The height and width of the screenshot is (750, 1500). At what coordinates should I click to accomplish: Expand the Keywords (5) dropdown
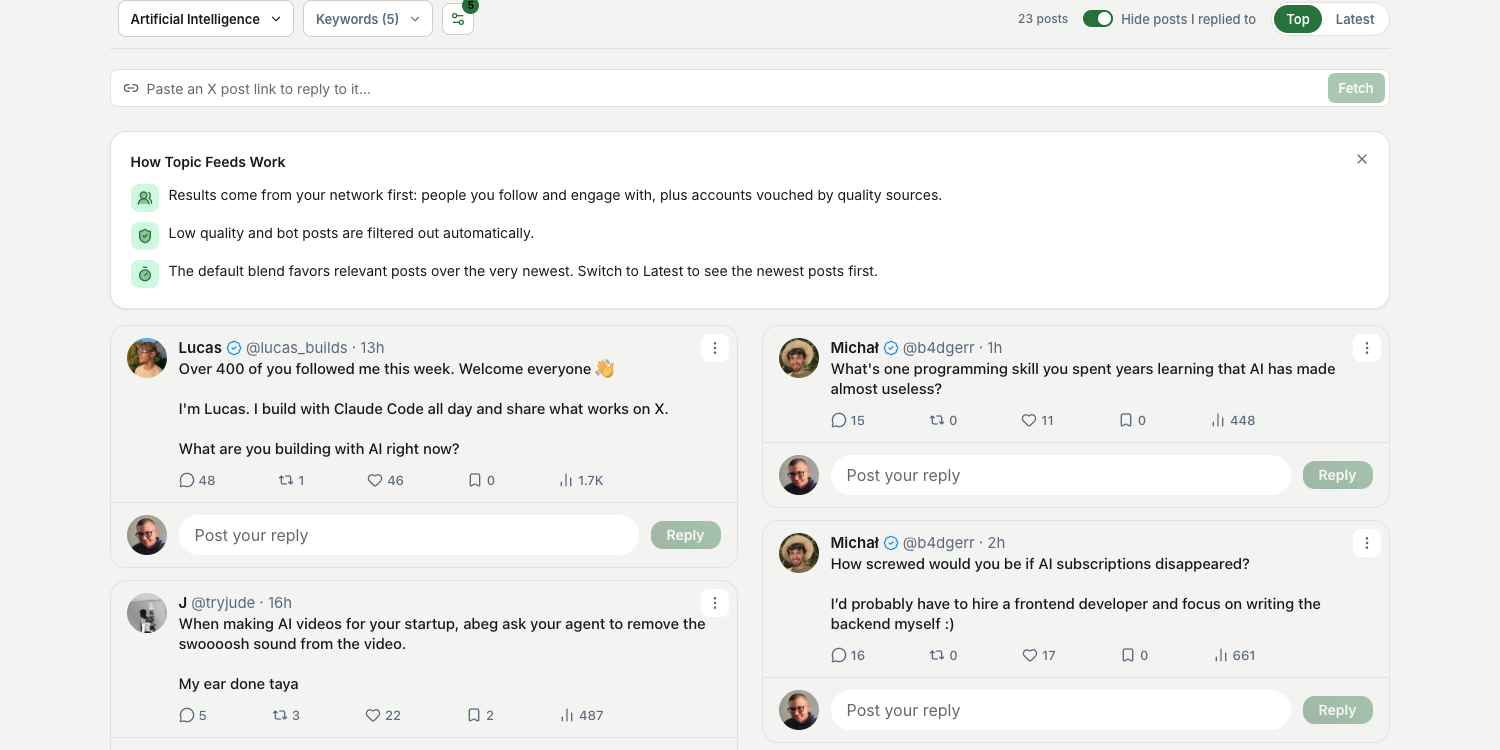pyautogui.click(x=368, y=19)
